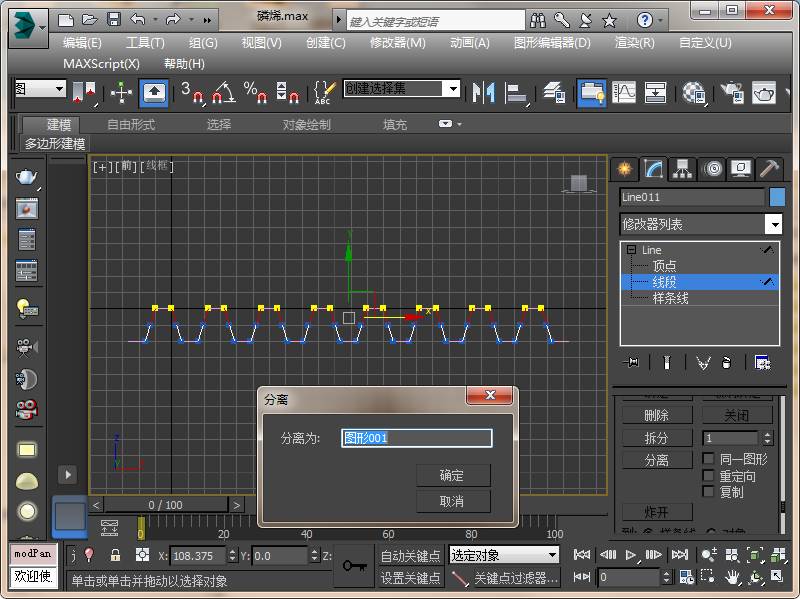Open the Layer Manager toolbar icon
The height and width of the screenshot is (599, 800).
click(552, 93)
